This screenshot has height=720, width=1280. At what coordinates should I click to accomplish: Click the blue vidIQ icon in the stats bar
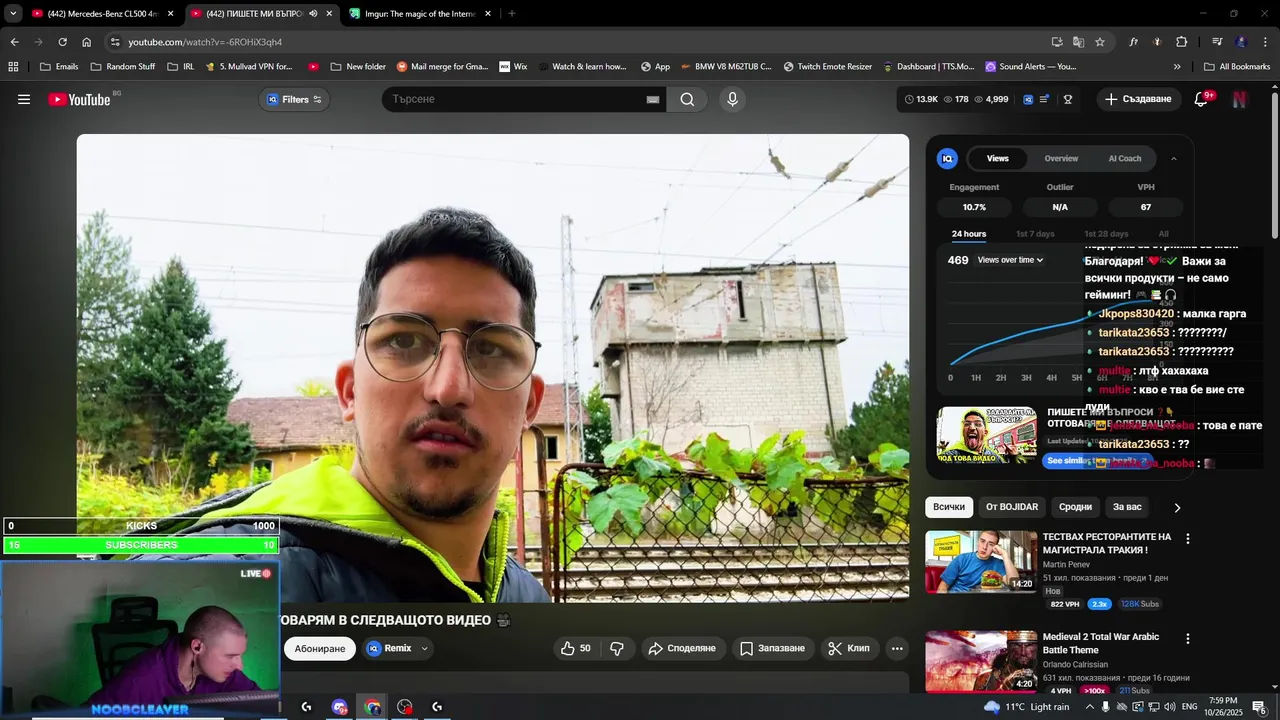pyautogui.click(x=1027, y=99)
